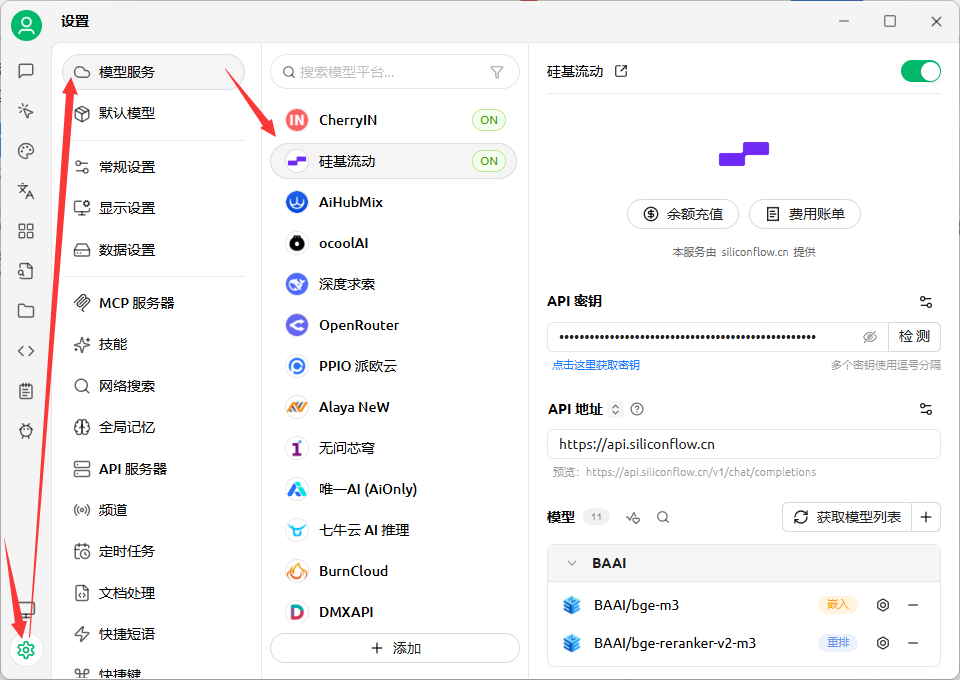
Task: Switch API address type selector
Action: [615, 409]
